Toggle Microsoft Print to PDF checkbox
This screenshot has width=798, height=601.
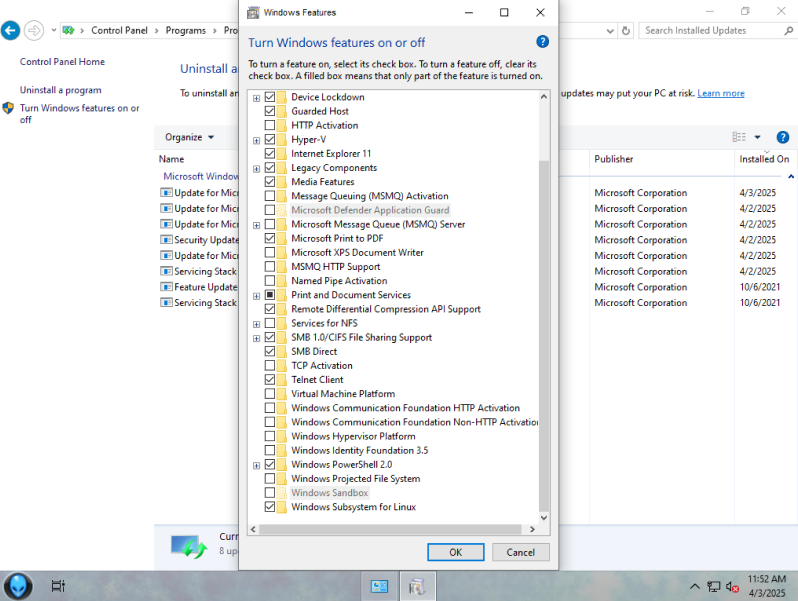pyautogui.click(x=270, y=238)
